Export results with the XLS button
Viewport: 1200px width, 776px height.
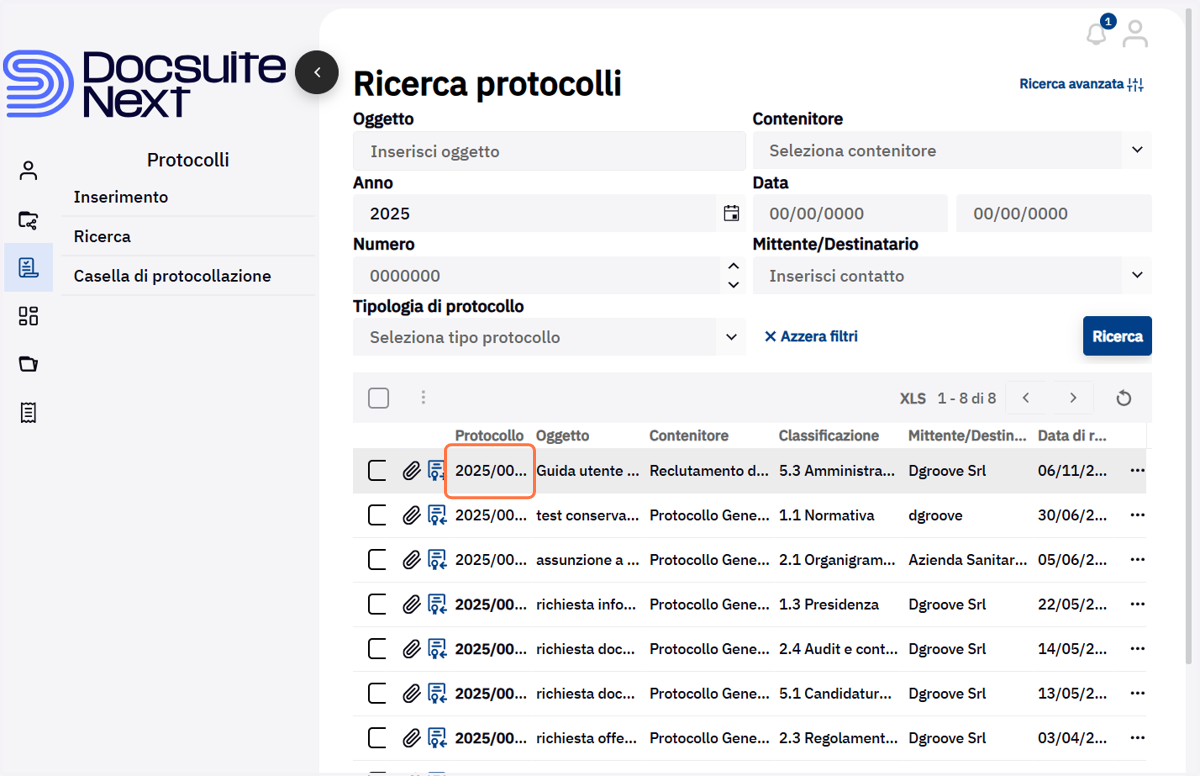[x=913, y=398]
